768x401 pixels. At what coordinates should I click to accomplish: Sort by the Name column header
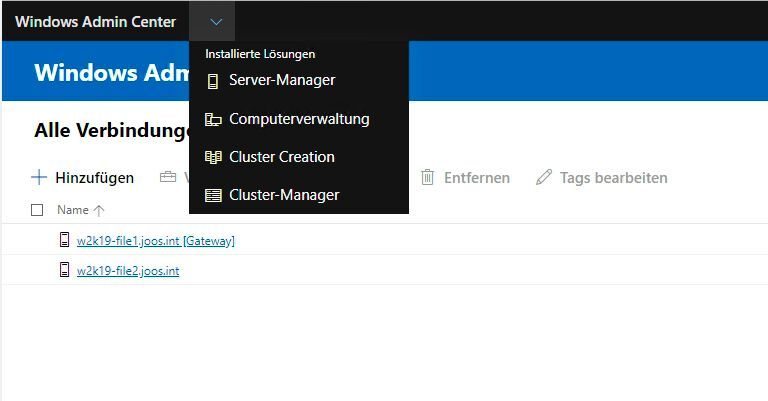[x=73, y=210]
